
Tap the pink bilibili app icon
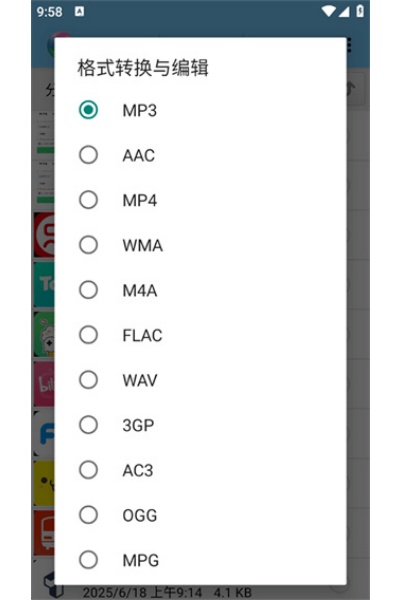tap(44, 384)
